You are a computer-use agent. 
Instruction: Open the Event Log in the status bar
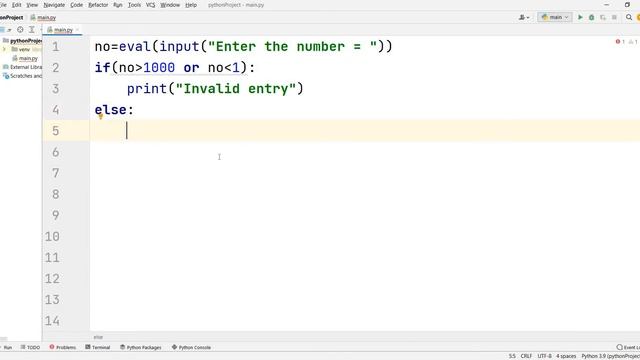(628, 347)
